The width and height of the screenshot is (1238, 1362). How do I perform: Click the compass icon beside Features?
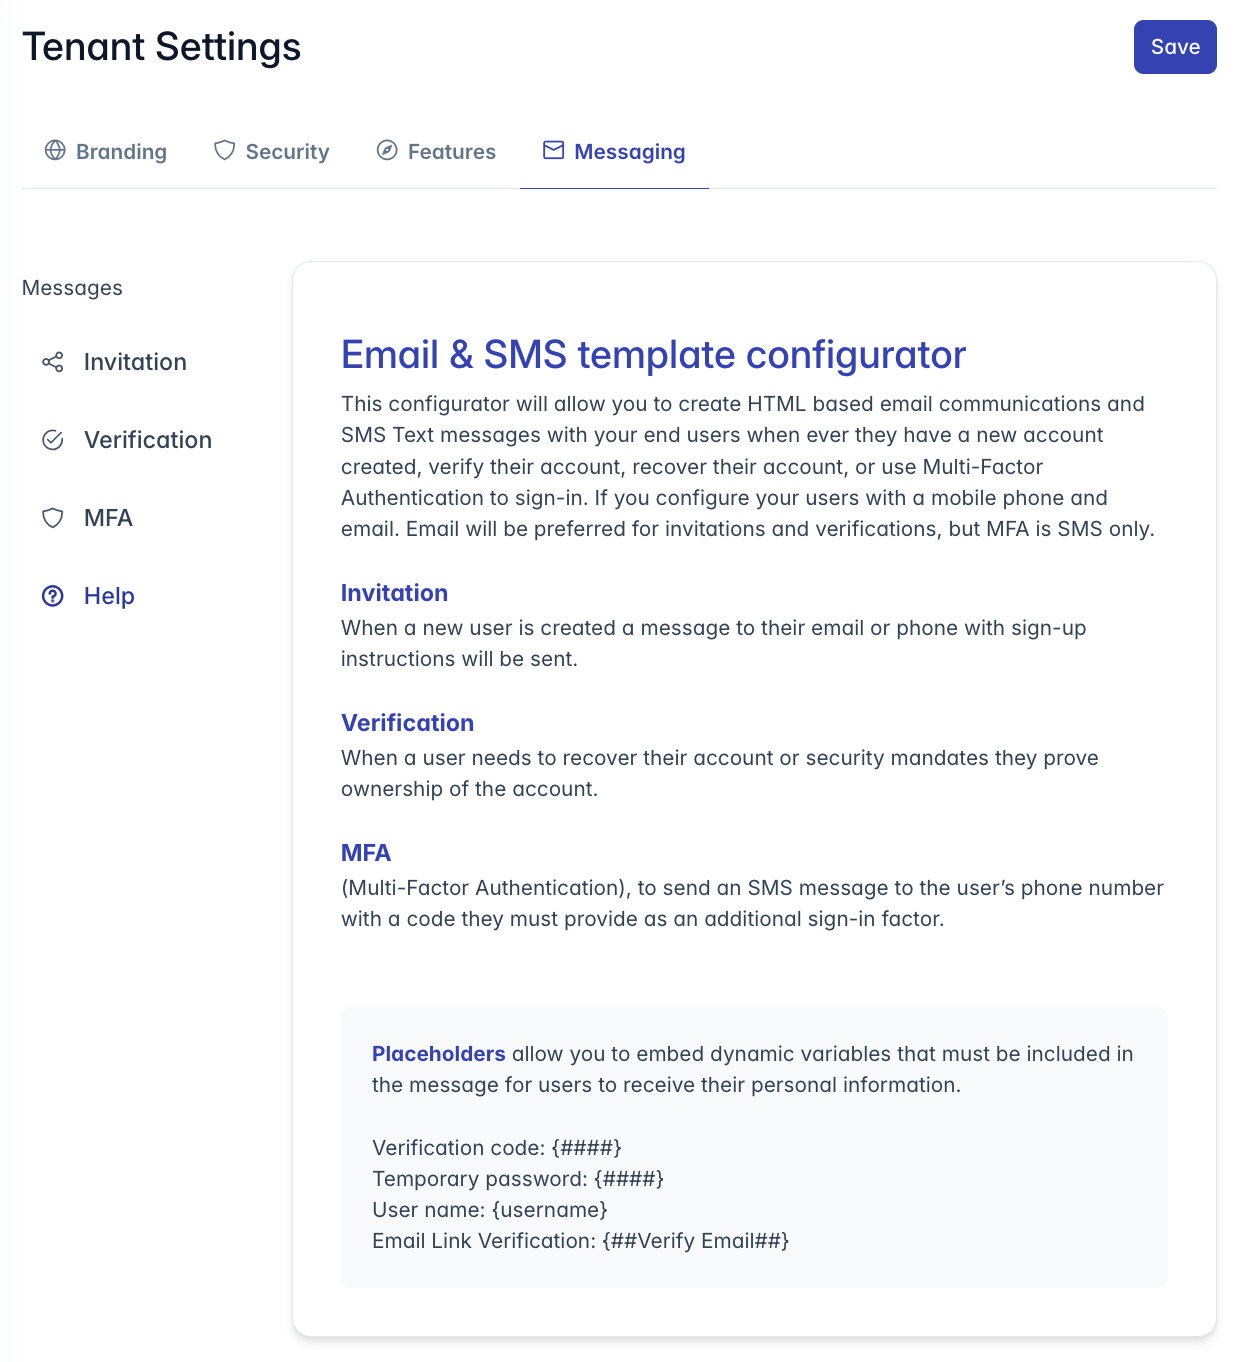click(x=387, y=150)
